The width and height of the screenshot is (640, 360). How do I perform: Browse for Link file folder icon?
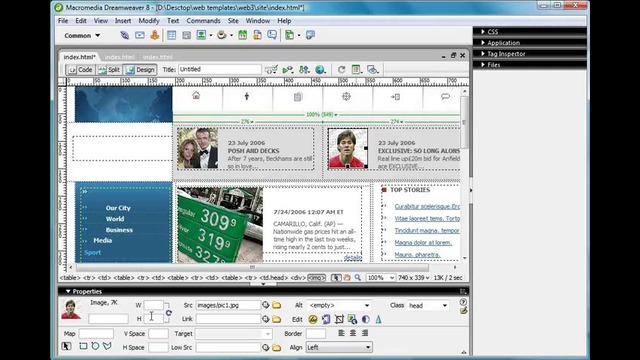click(x=277, y=319)
